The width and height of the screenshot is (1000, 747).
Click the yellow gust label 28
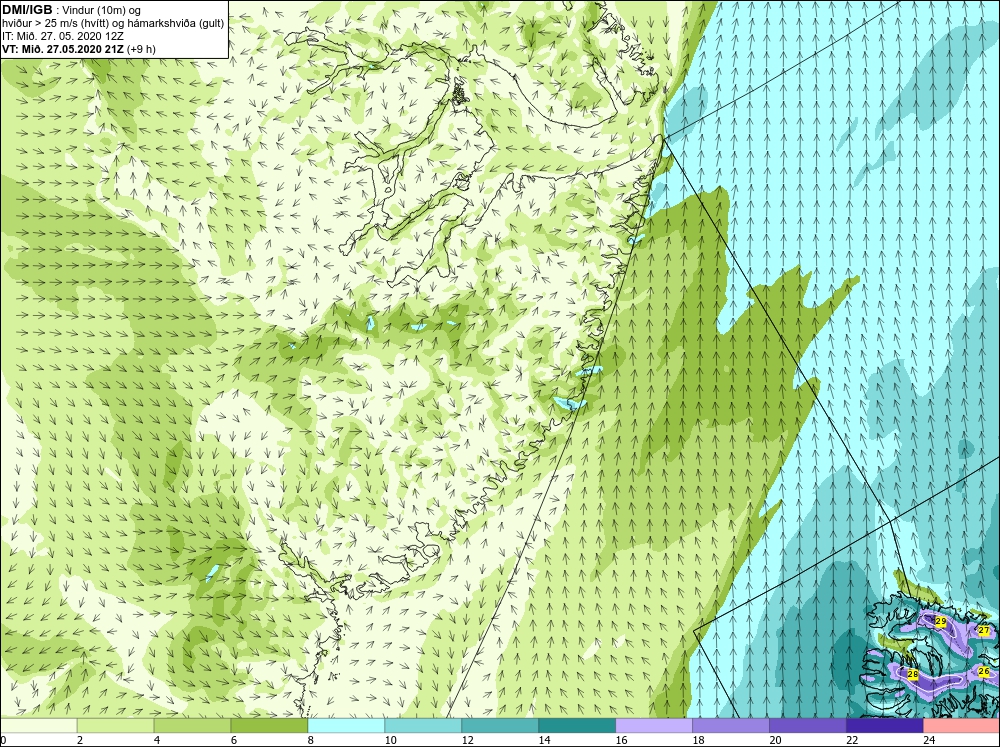click(x=913, y=674)
